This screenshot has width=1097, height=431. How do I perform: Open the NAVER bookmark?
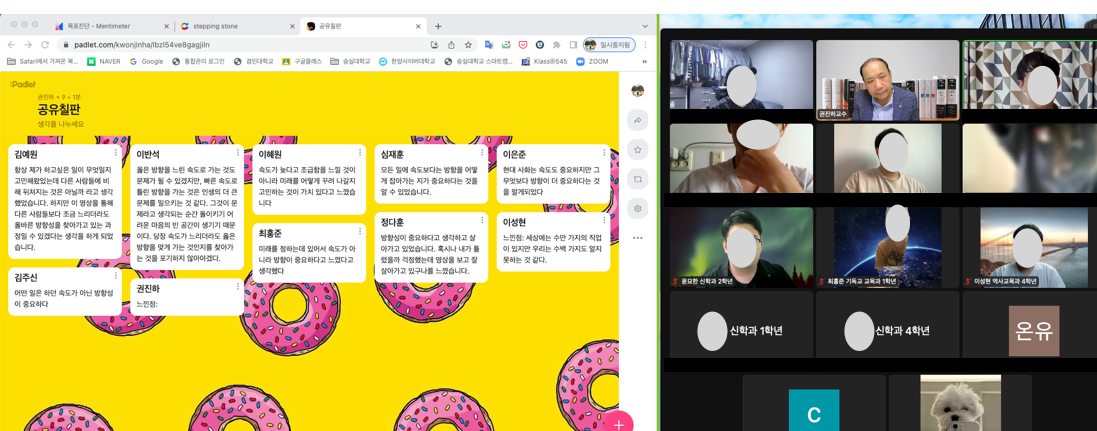click(x=103, y=61)
